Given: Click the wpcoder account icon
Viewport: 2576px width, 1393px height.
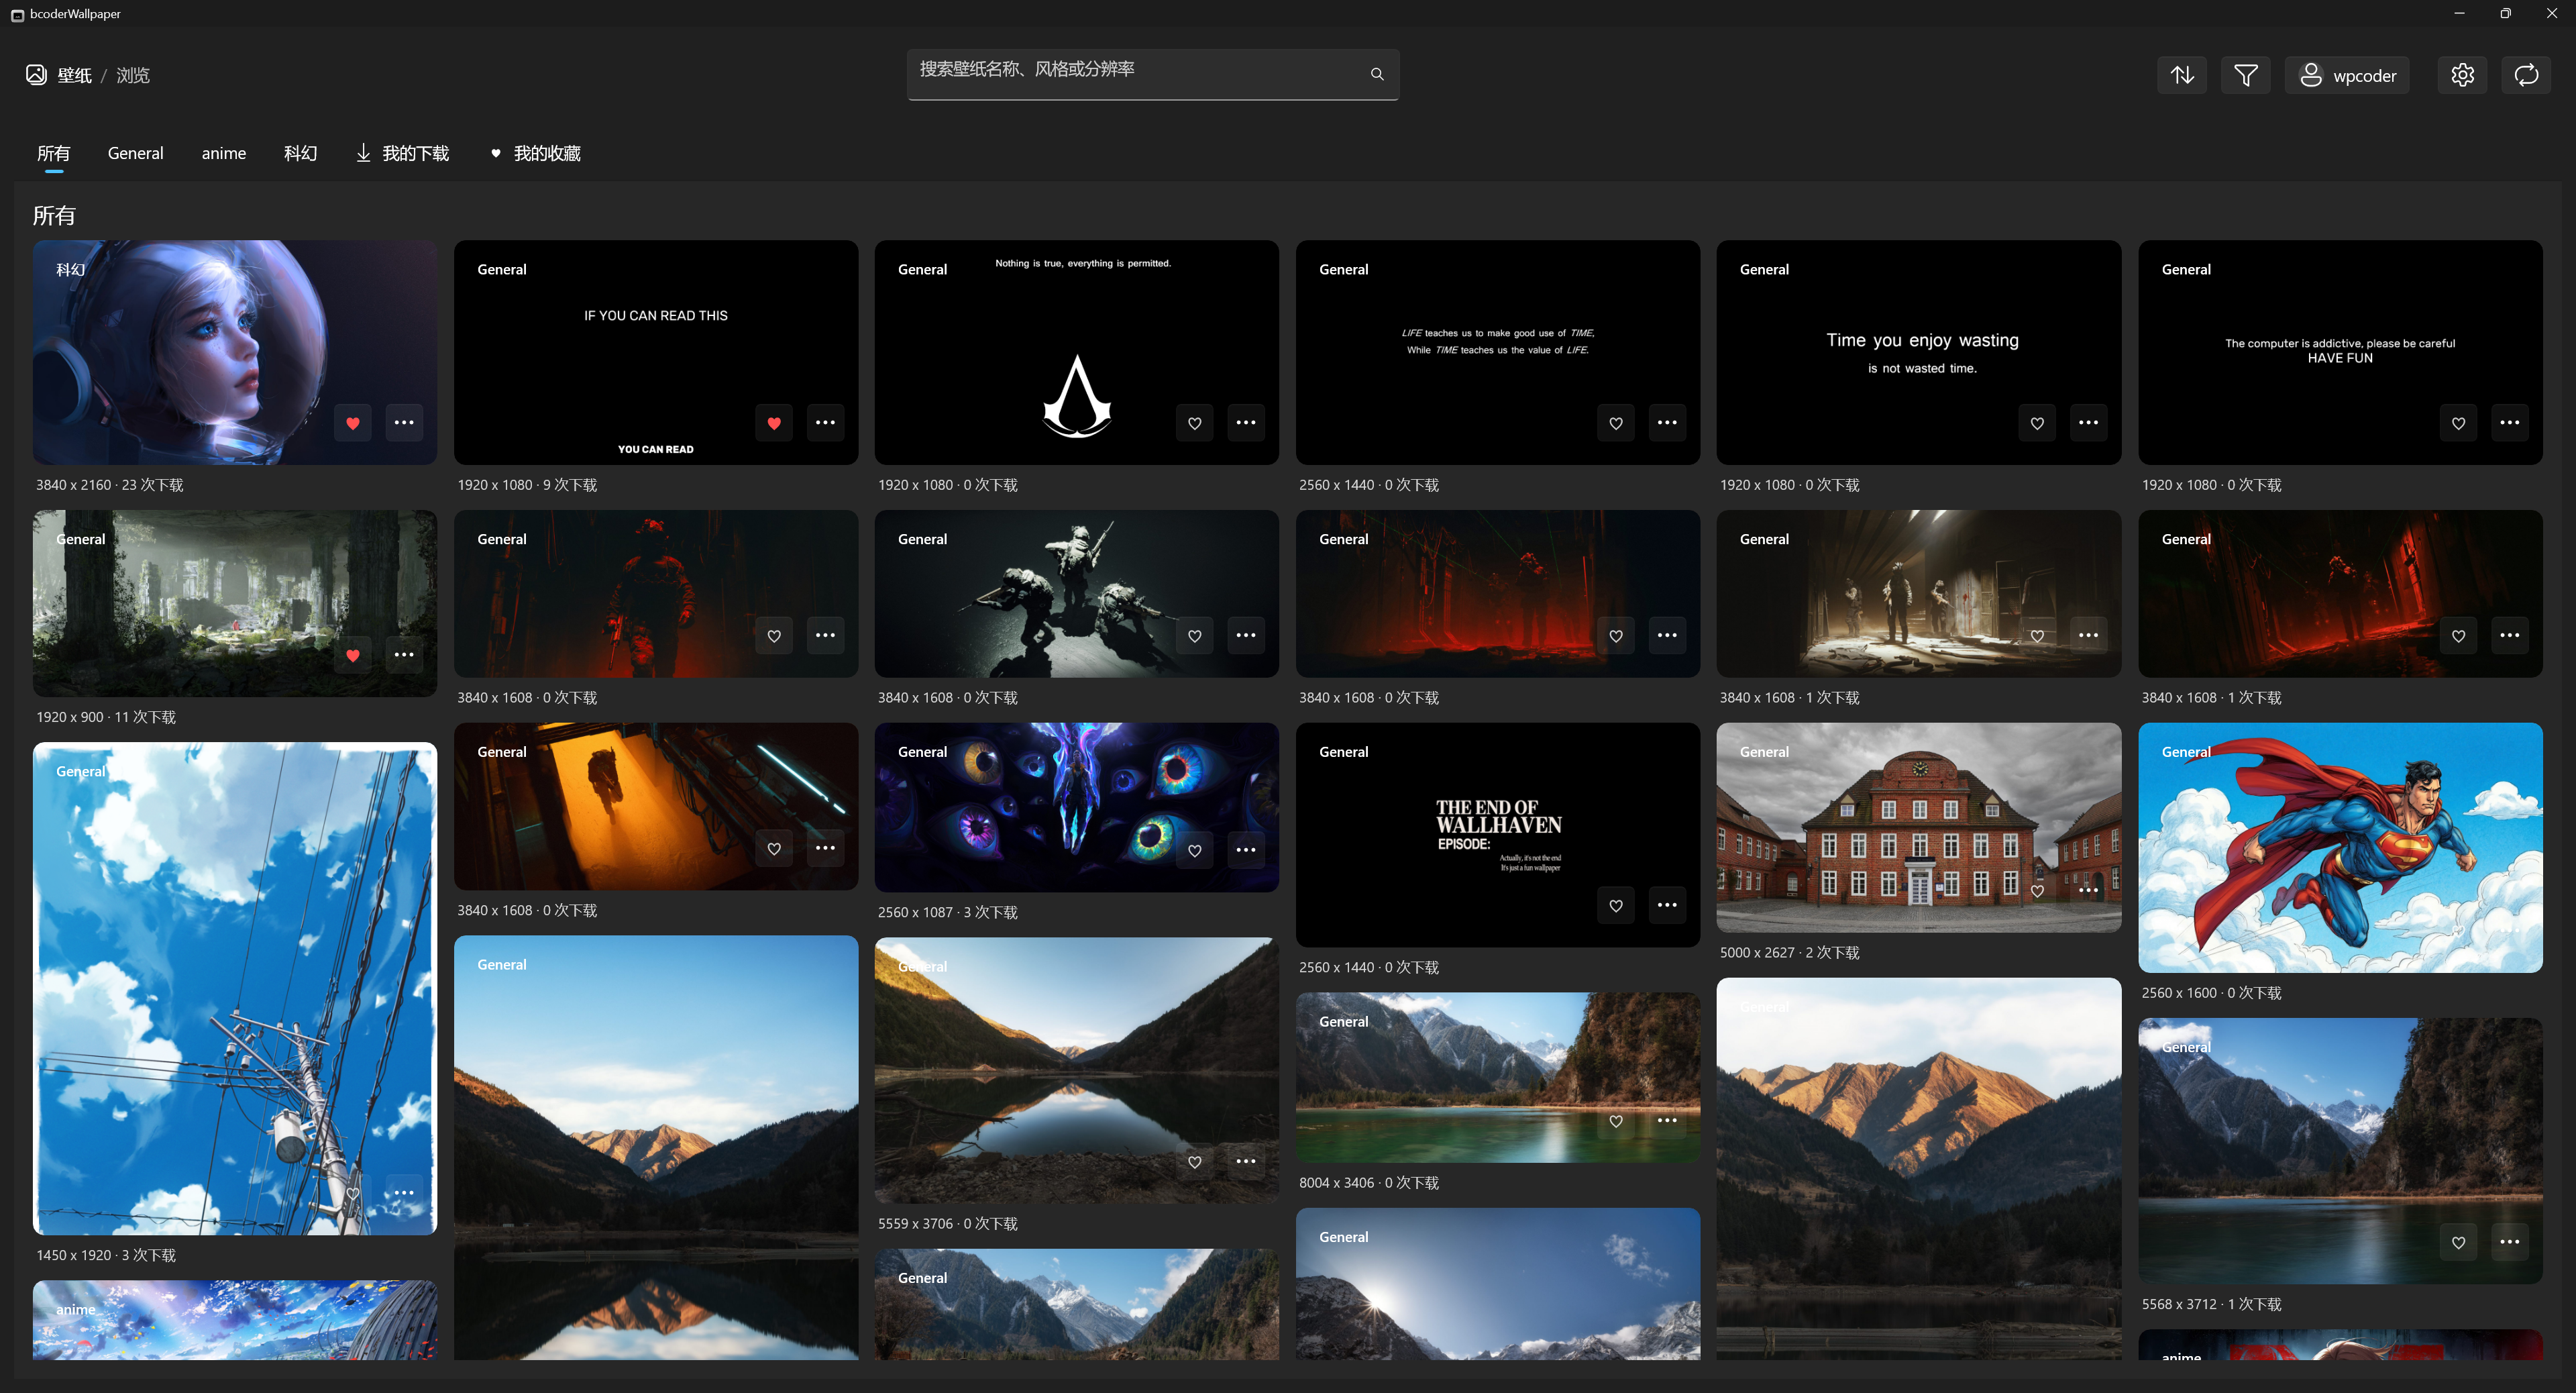Looking at the screenshot, I should (2311, 74).
